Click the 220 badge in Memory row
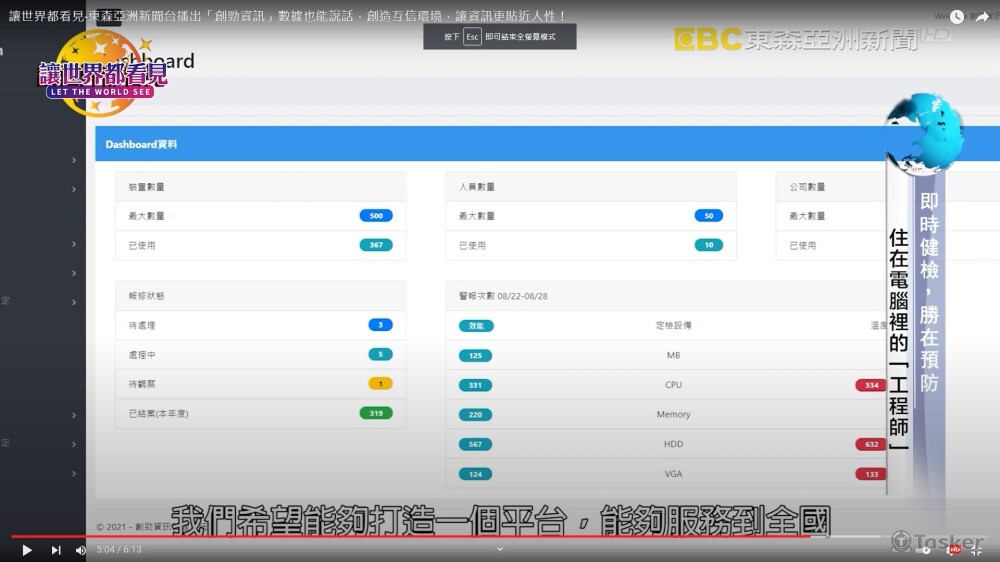Image resolution: width=1000 pixels, height=562 pixels. (x=475, y=415)
